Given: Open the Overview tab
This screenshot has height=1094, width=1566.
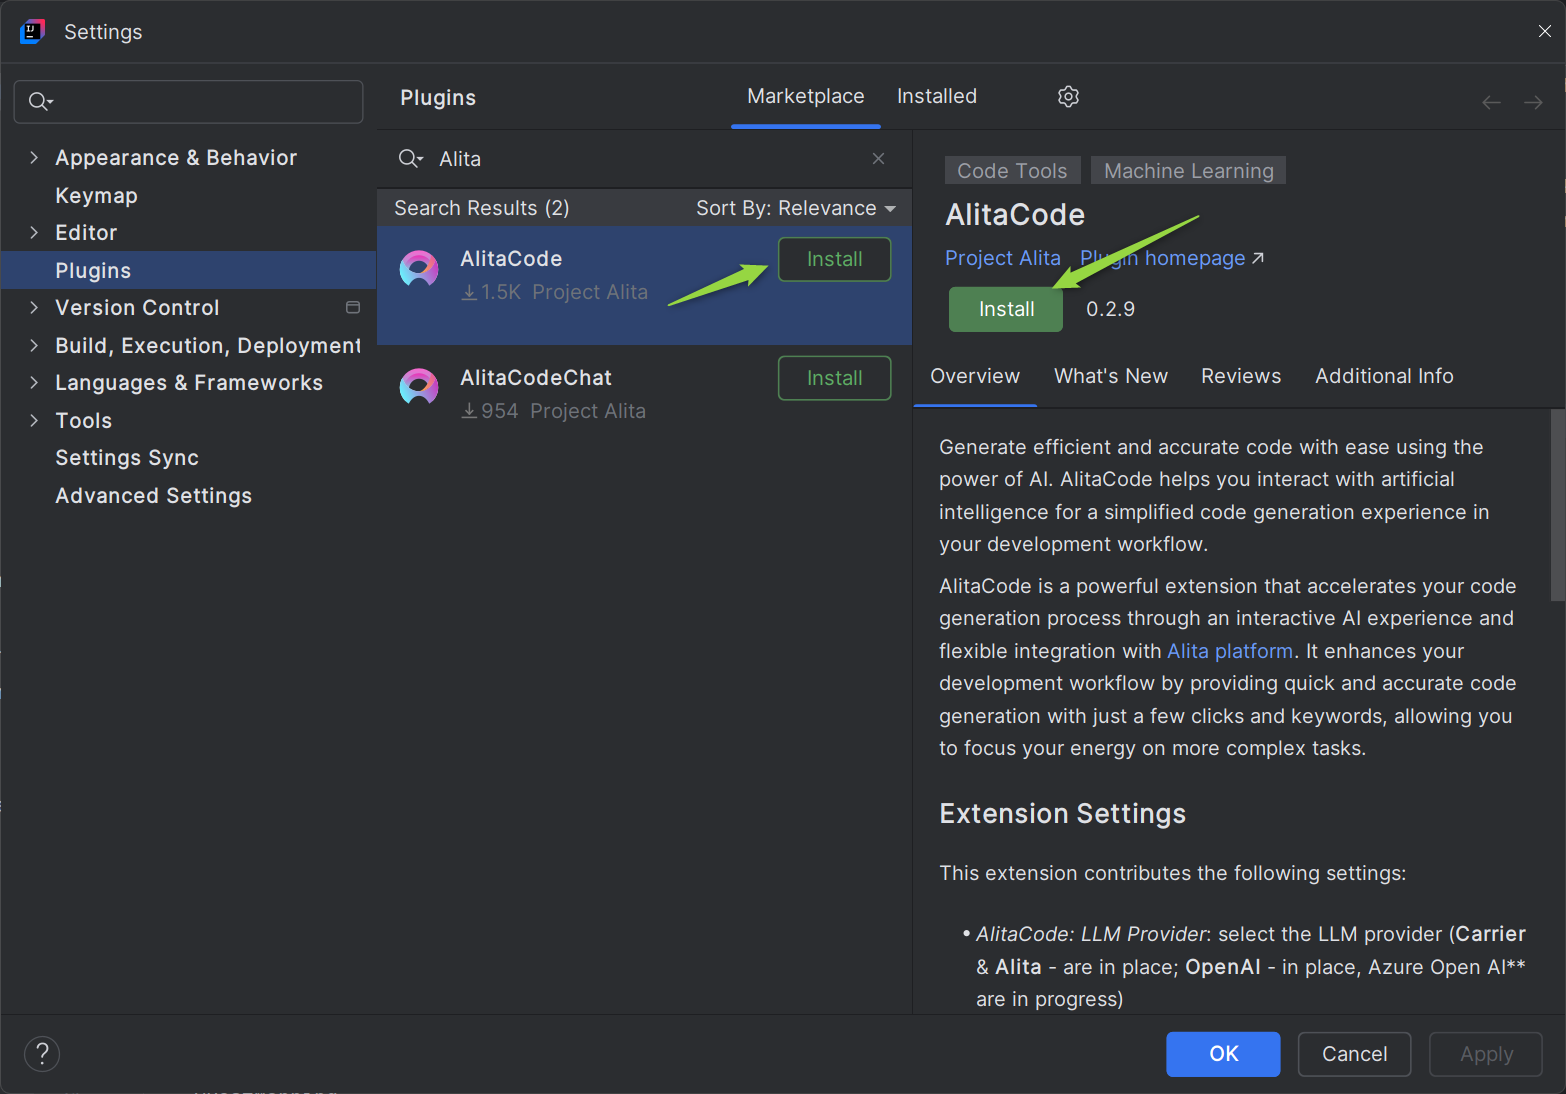Looking at the screenshot, I should click(975, 376).
